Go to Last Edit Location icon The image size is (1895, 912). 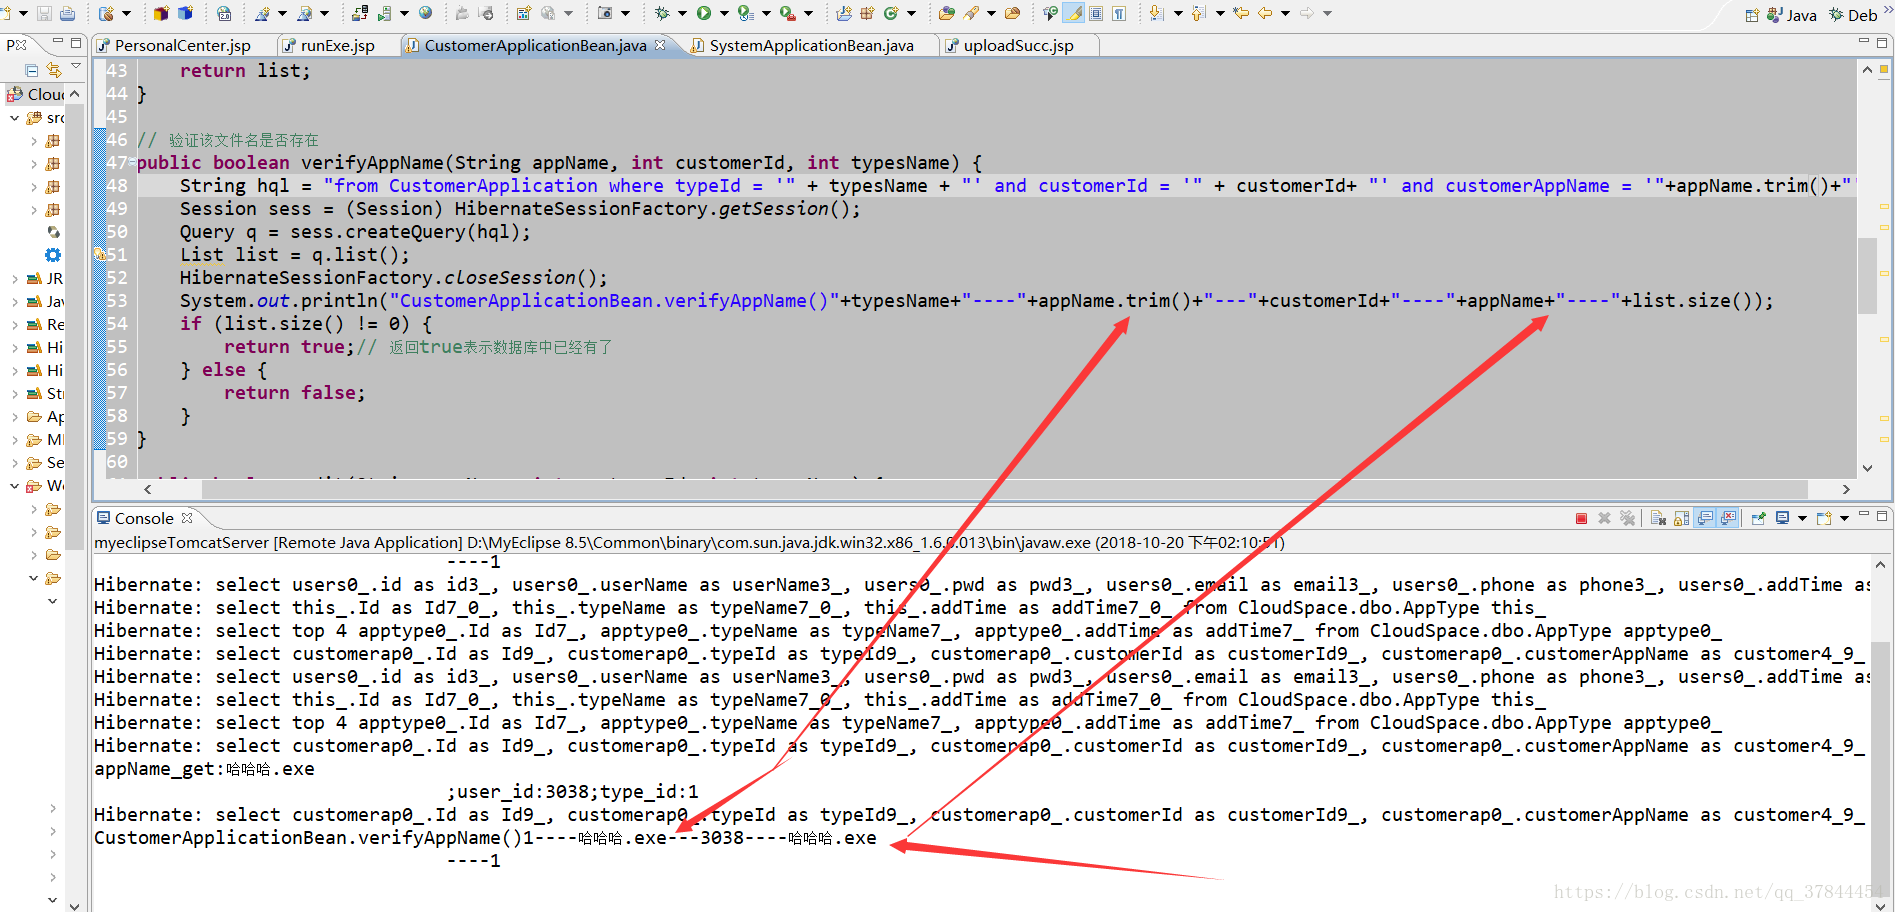(1241, 13)
